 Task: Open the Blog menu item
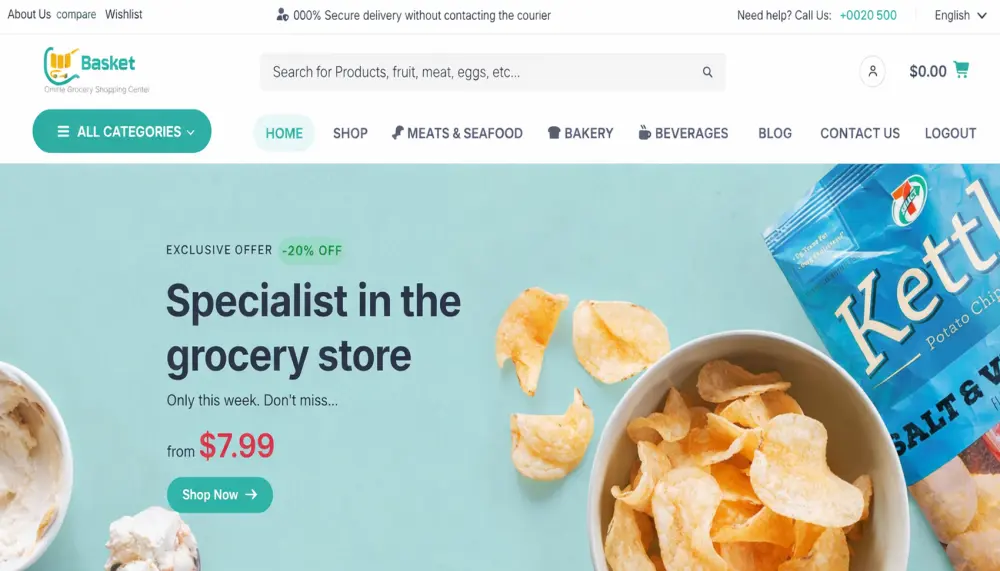pos(775,133)
